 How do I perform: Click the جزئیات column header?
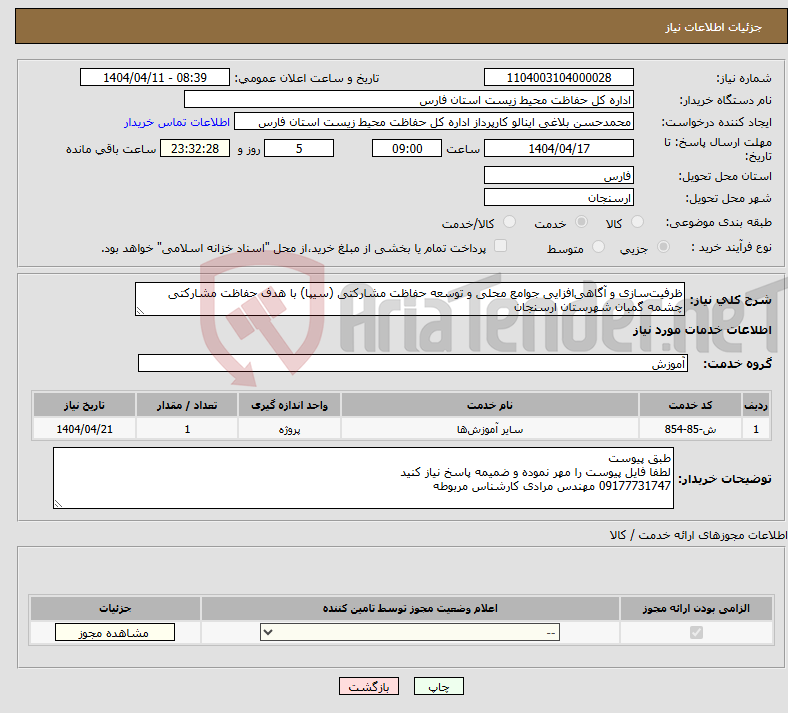[x=115, y=608]
